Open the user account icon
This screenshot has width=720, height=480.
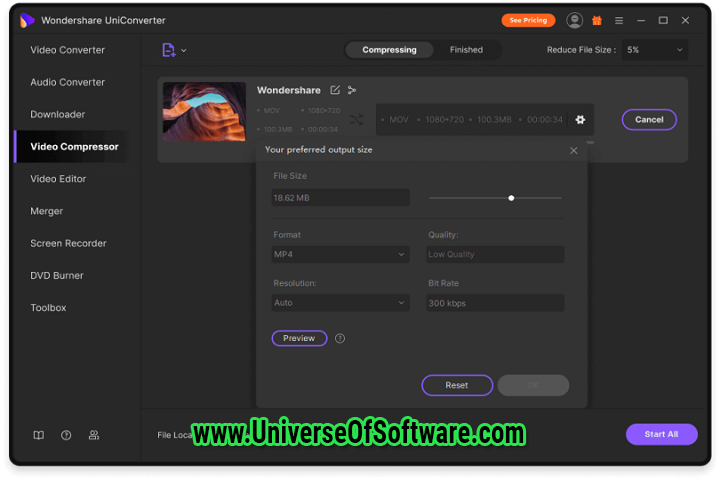(574, 20)
